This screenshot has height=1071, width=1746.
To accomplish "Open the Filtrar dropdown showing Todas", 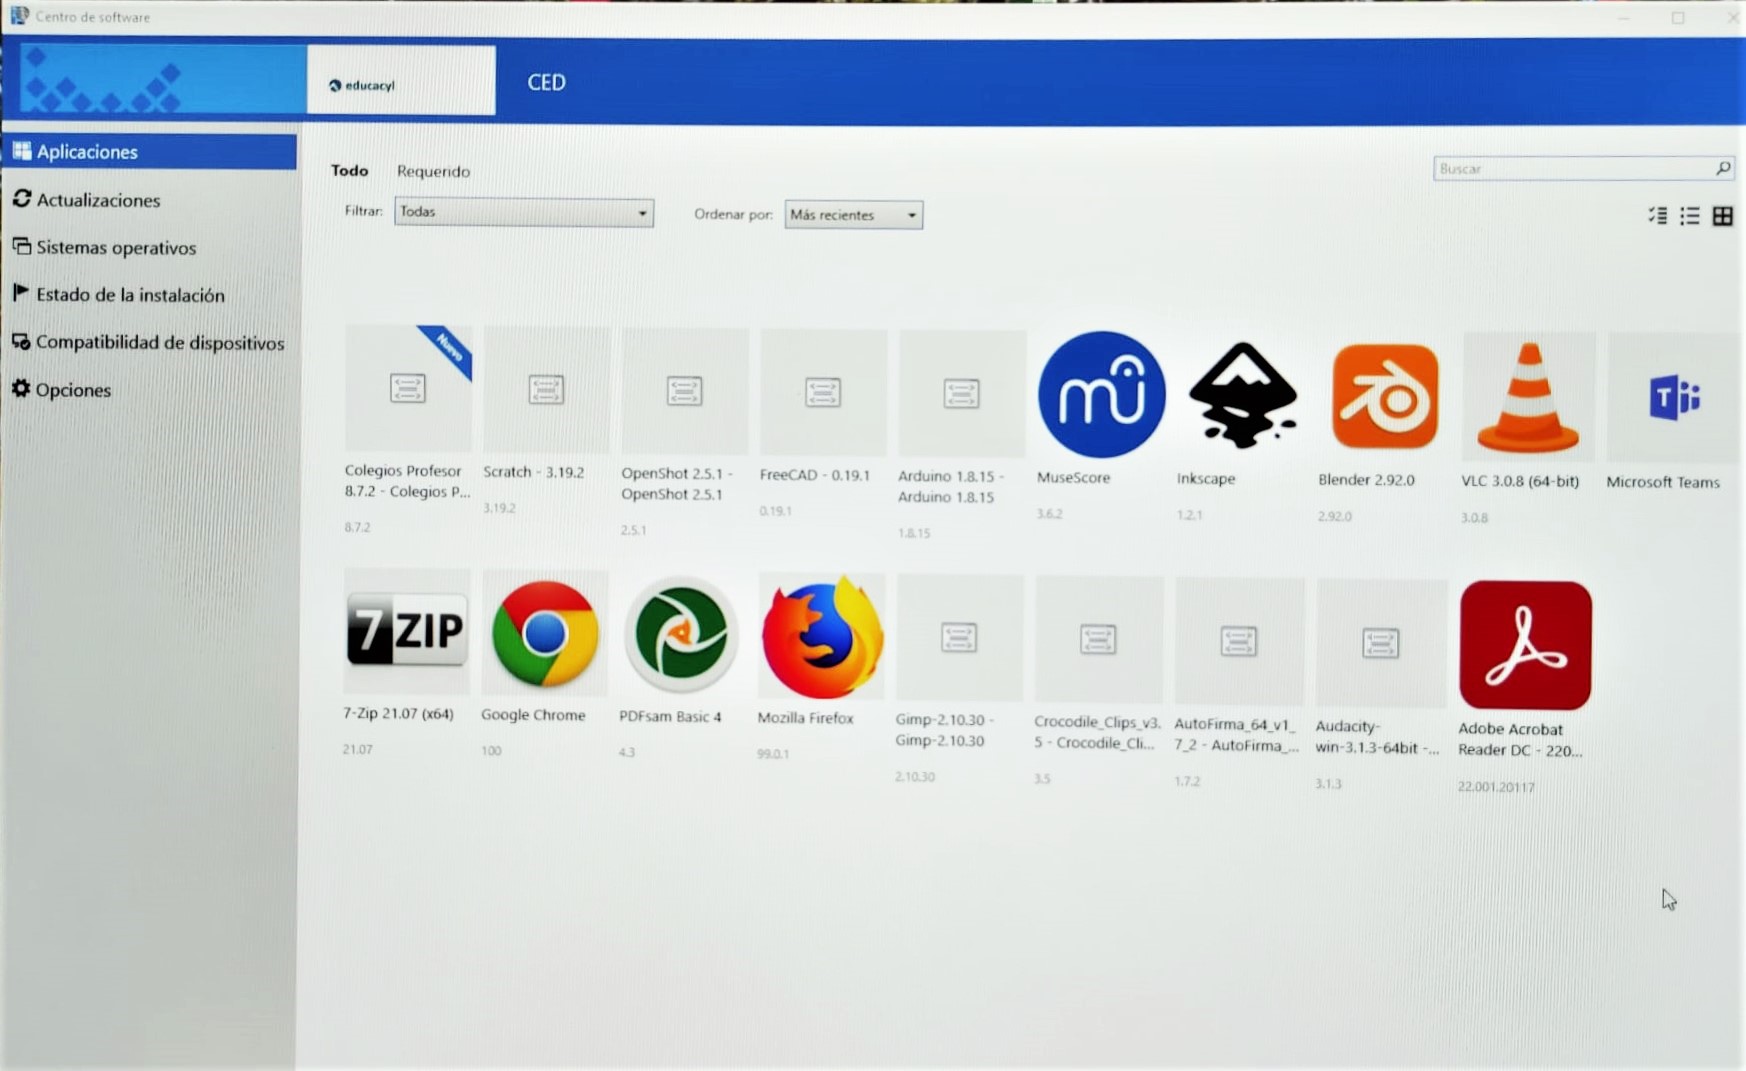I will pos(524,211).
